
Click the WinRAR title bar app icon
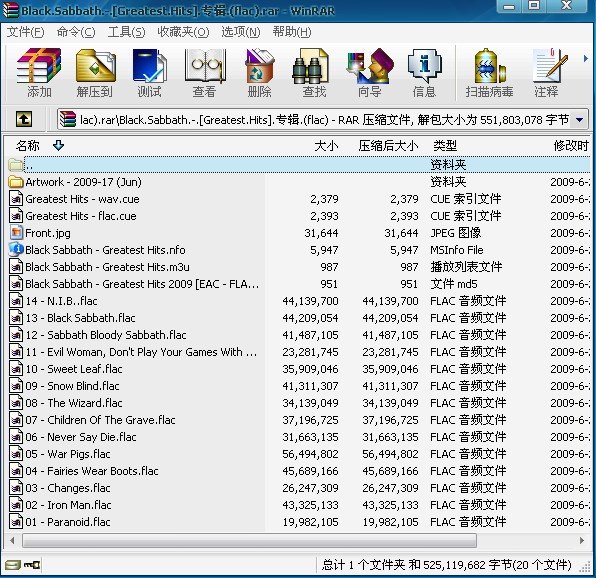[10, 10]
